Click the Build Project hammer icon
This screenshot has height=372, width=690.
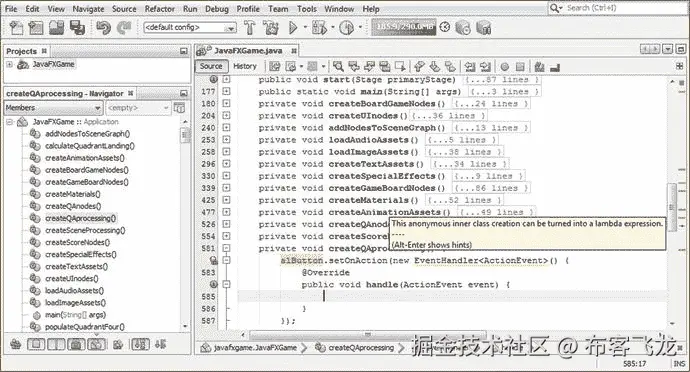[x=250, y=28]
